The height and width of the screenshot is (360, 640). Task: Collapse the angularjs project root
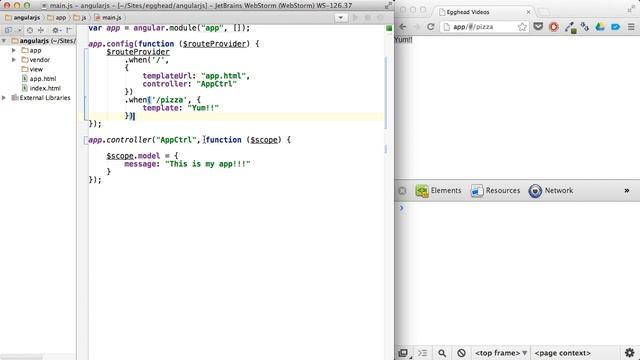tap(4, 41)
